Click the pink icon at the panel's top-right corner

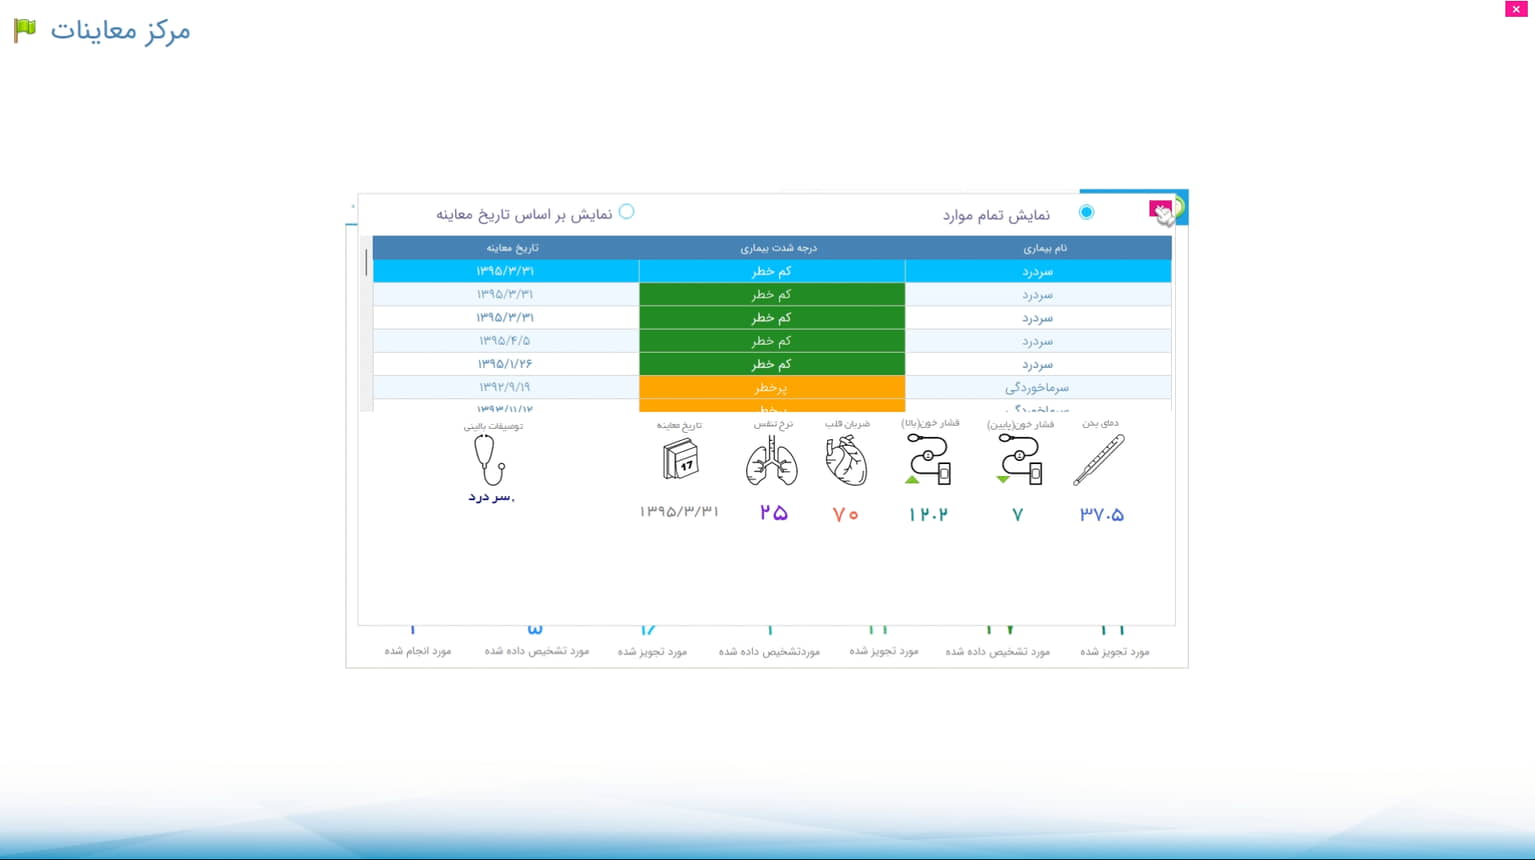tap(1160, 210)
